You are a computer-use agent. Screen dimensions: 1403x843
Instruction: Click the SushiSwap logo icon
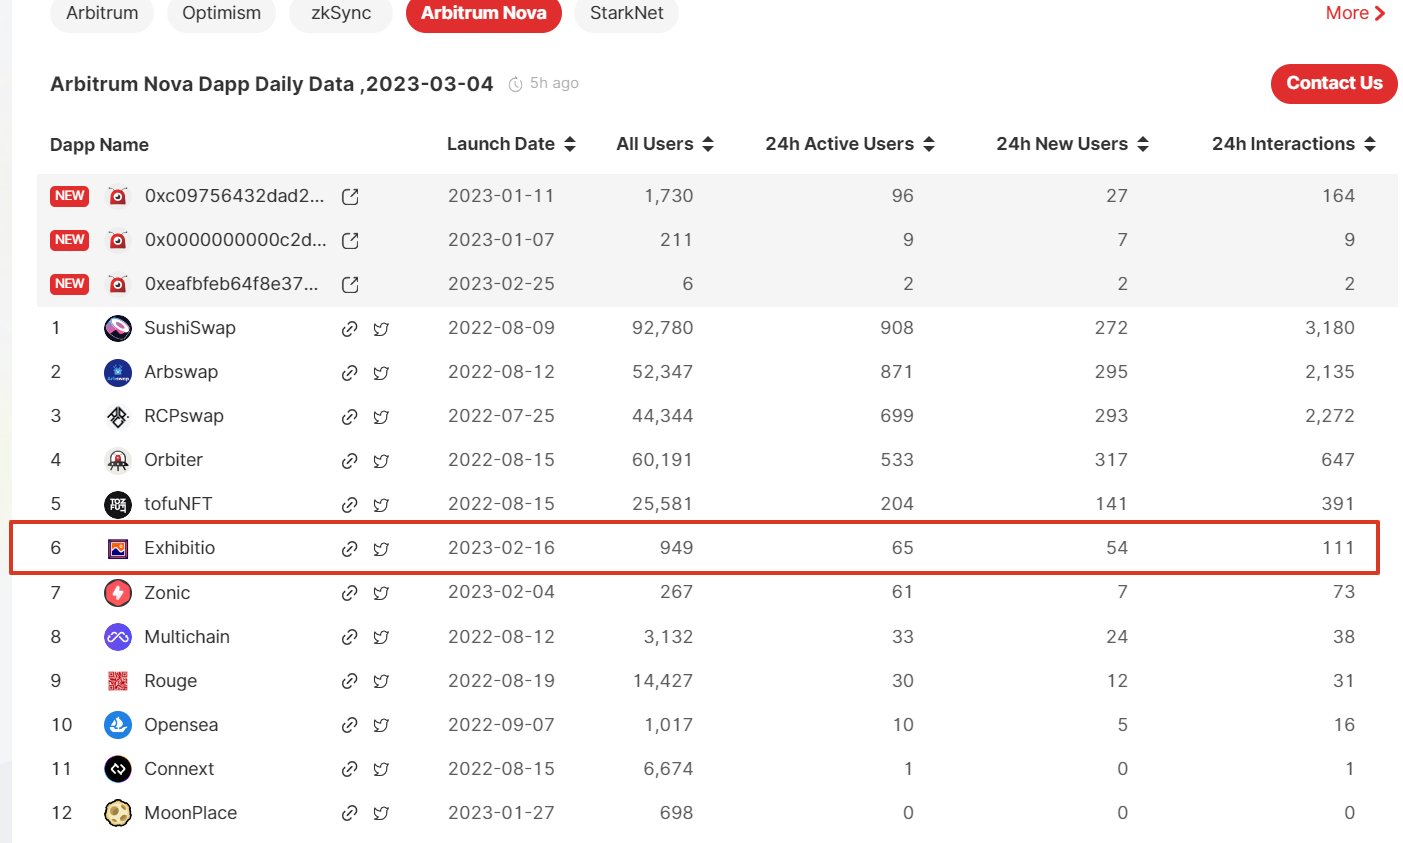coord(118,328)
